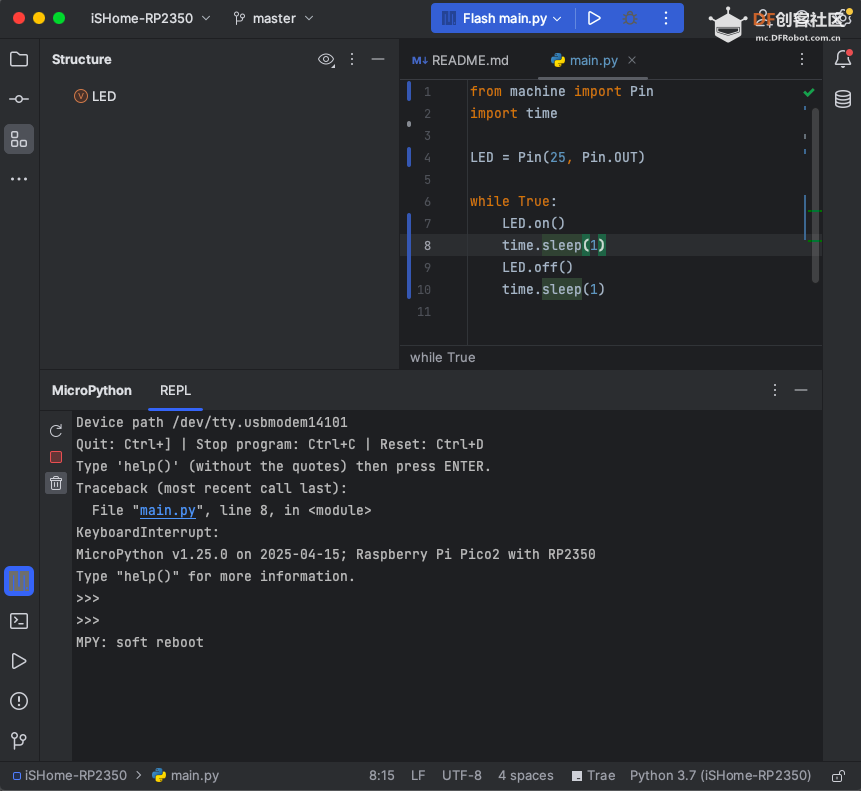
Task: Run Flash main.py with play button
Action: (x=594, y=18)
